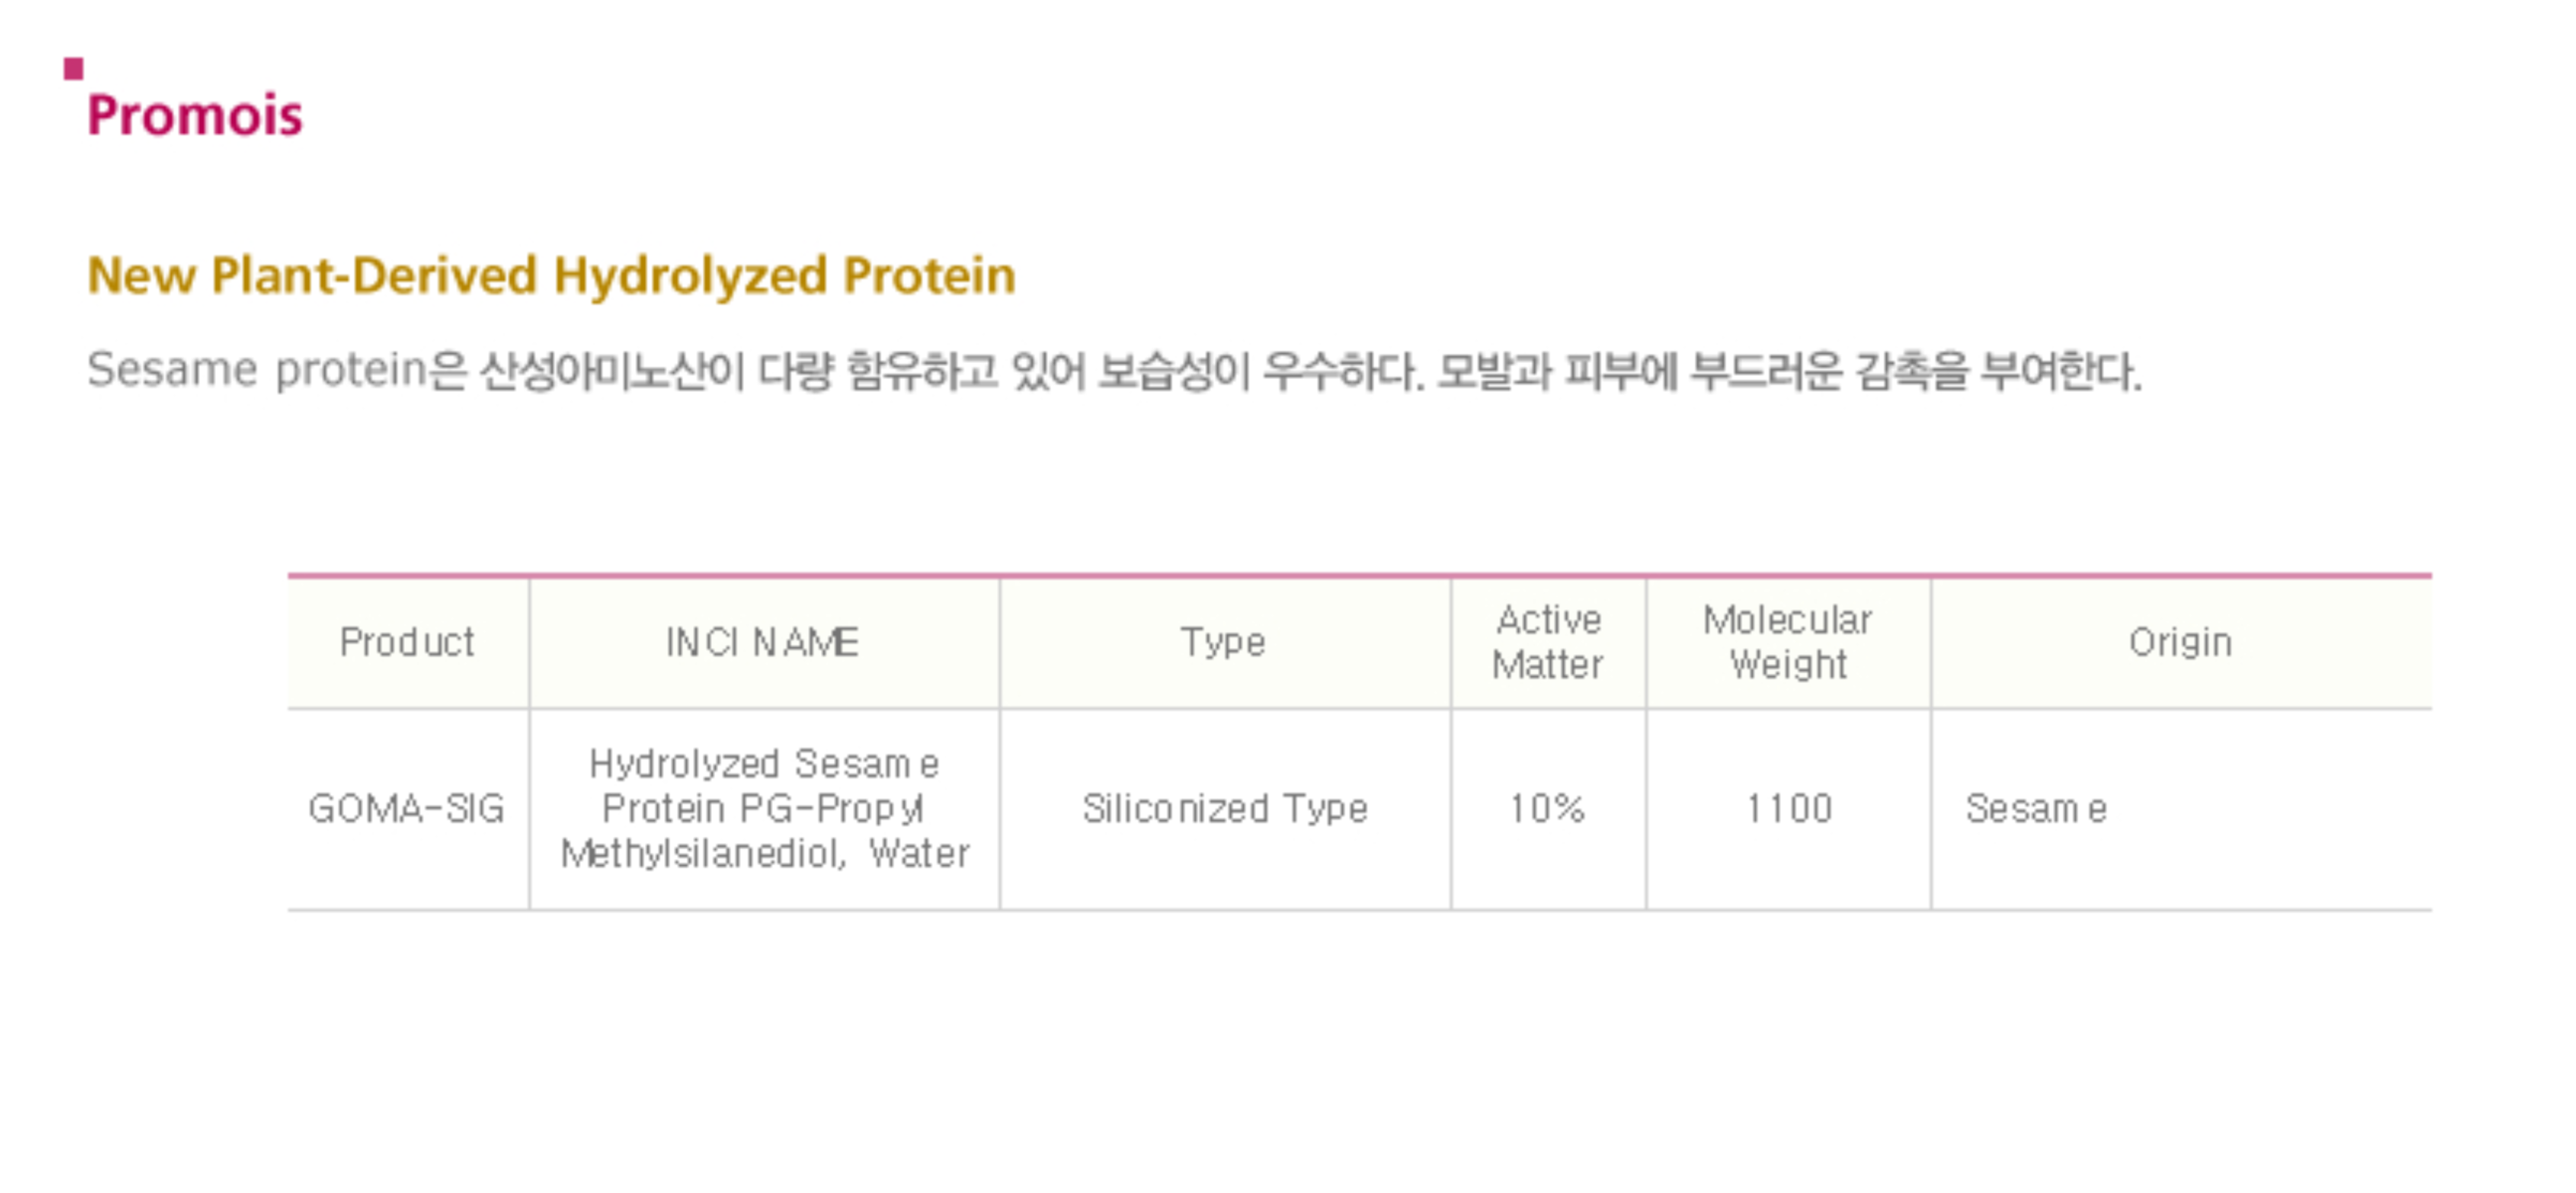This screenshot has height=1193, width=2576.
Task: Click the Molecular Weight column header
Action: (1788, 642)
